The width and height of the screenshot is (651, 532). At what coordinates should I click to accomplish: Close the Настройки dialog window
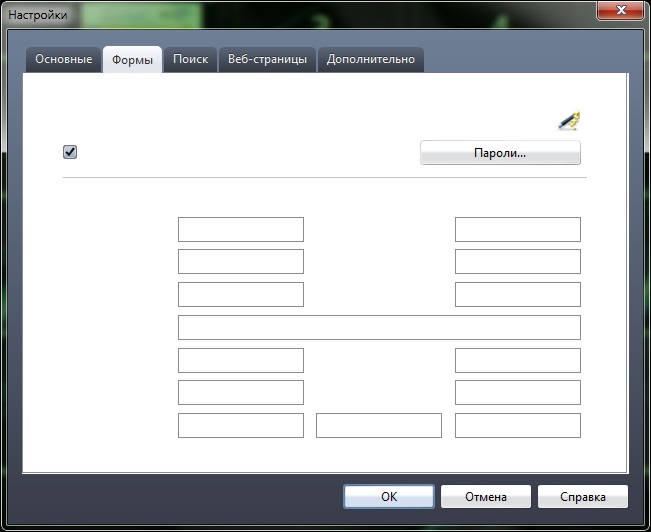pos(621,10)
